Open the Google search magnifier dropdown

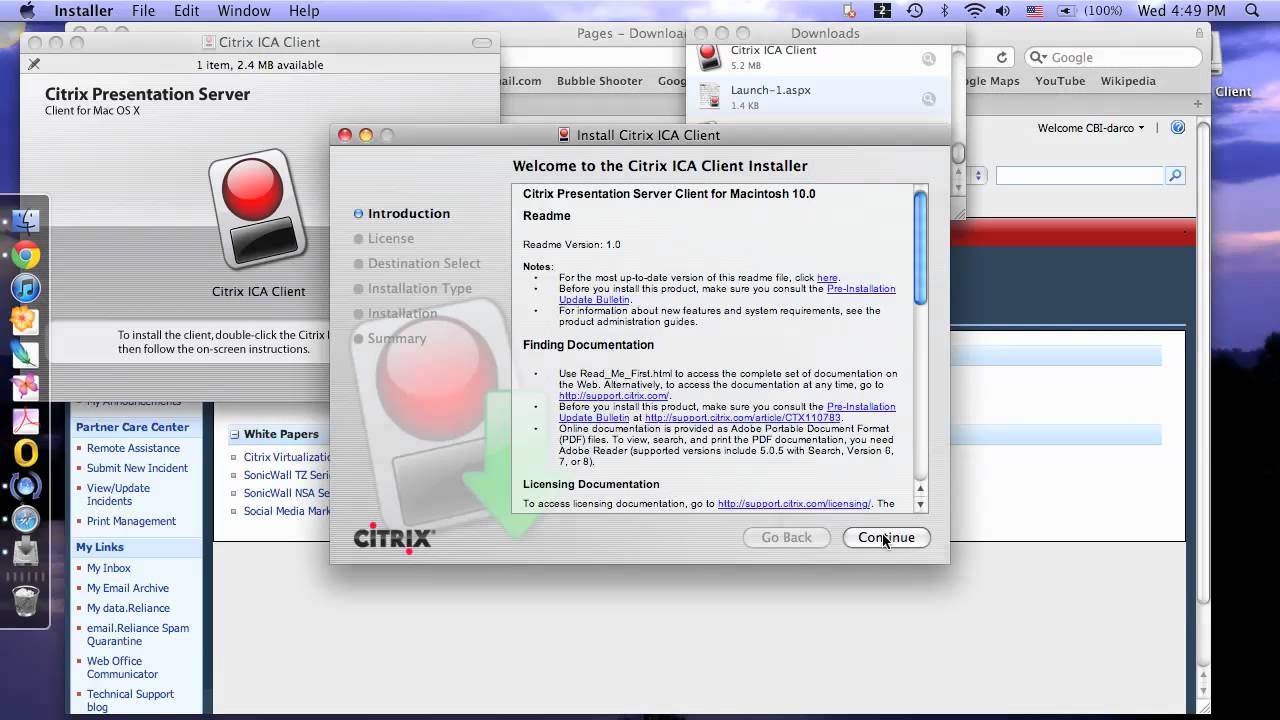tap(1038, 58)
